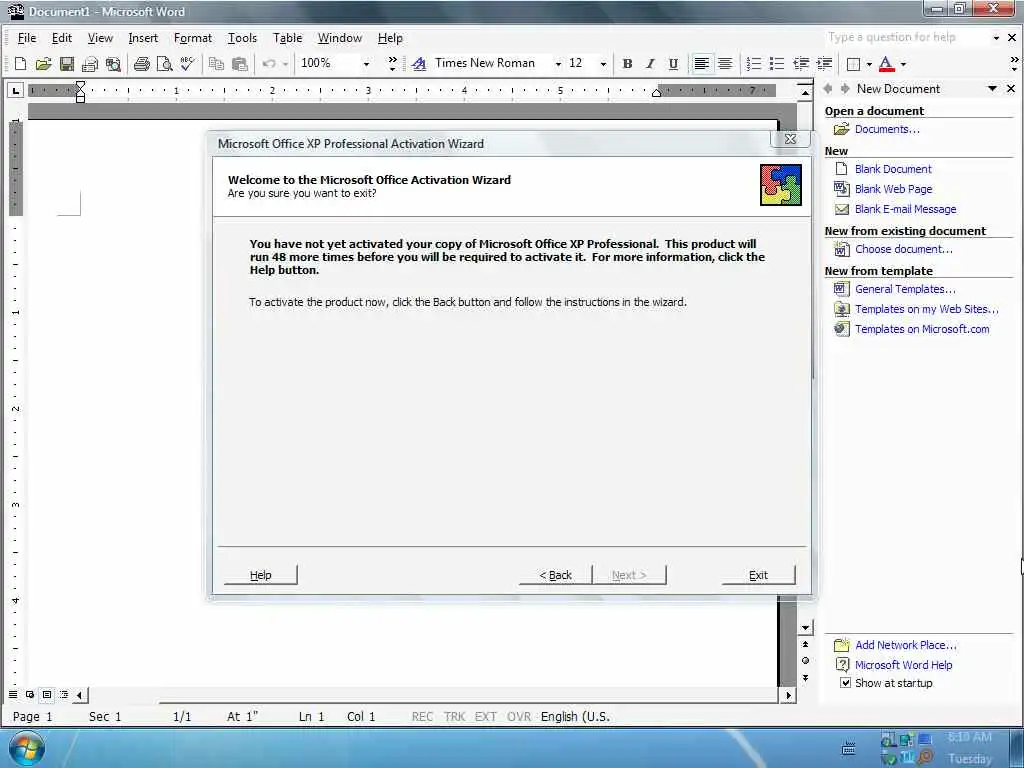Open the font size 12 dropdown
The width and height of the screenshot is (1024, 768).
603,63
